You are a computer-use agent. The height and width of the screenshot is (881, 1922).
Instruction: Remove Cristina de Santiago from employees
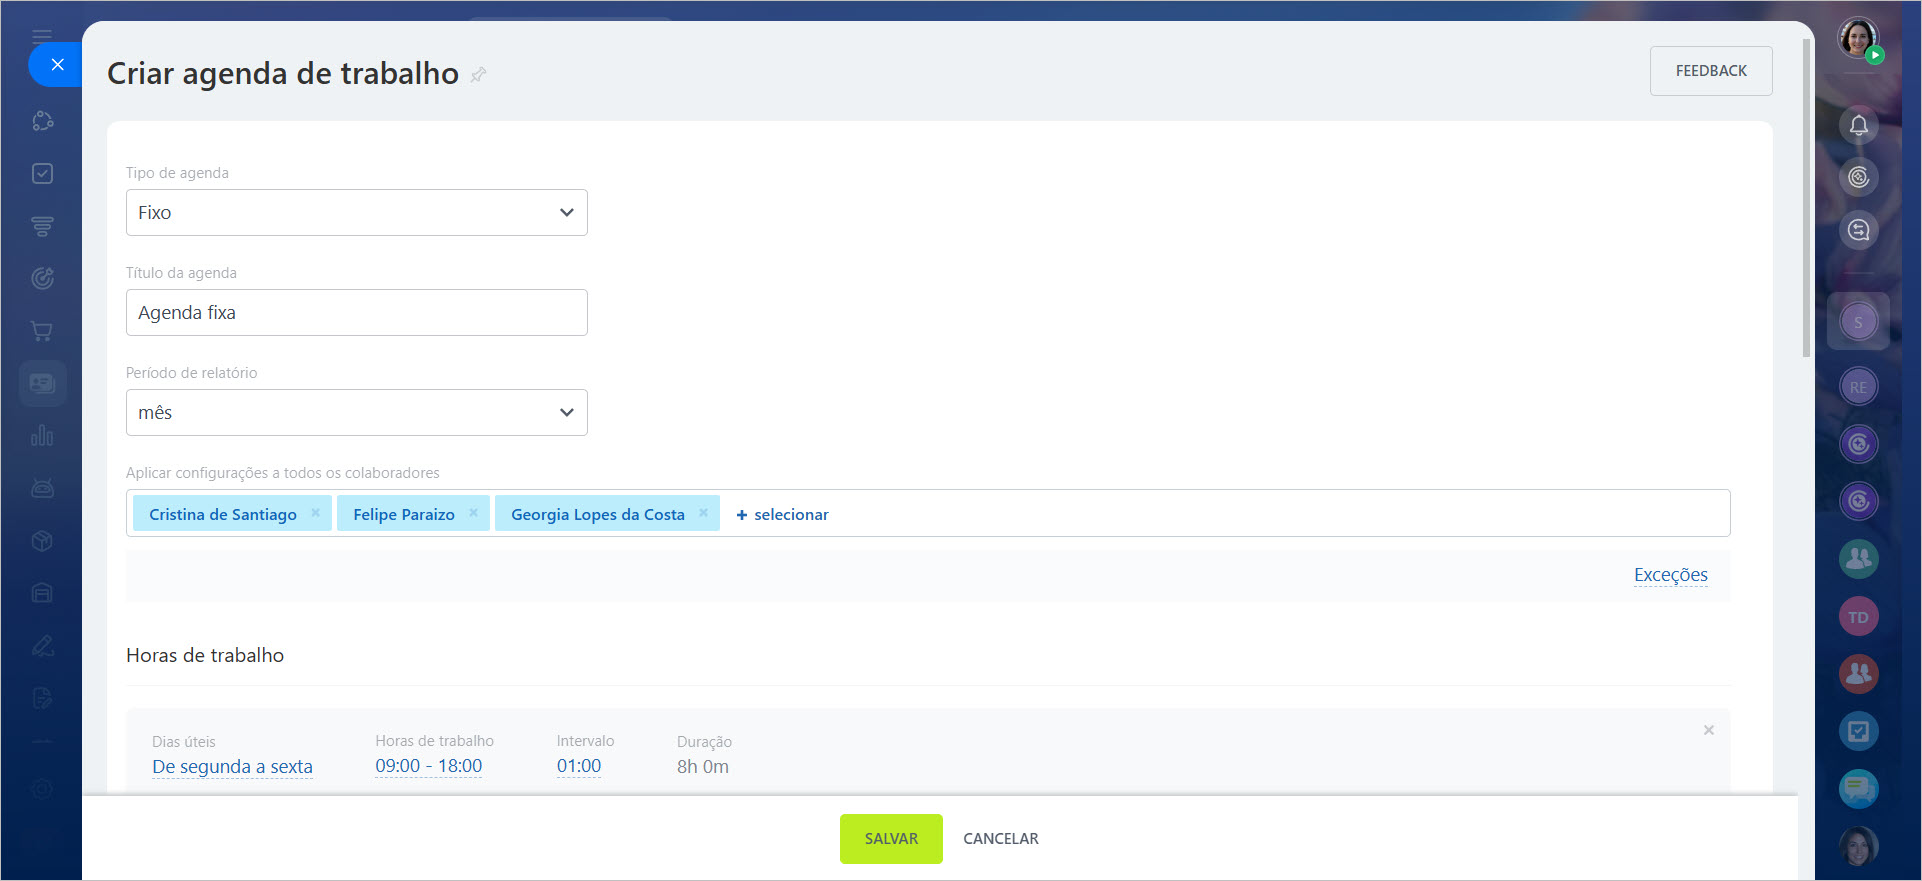coord(316,513)
